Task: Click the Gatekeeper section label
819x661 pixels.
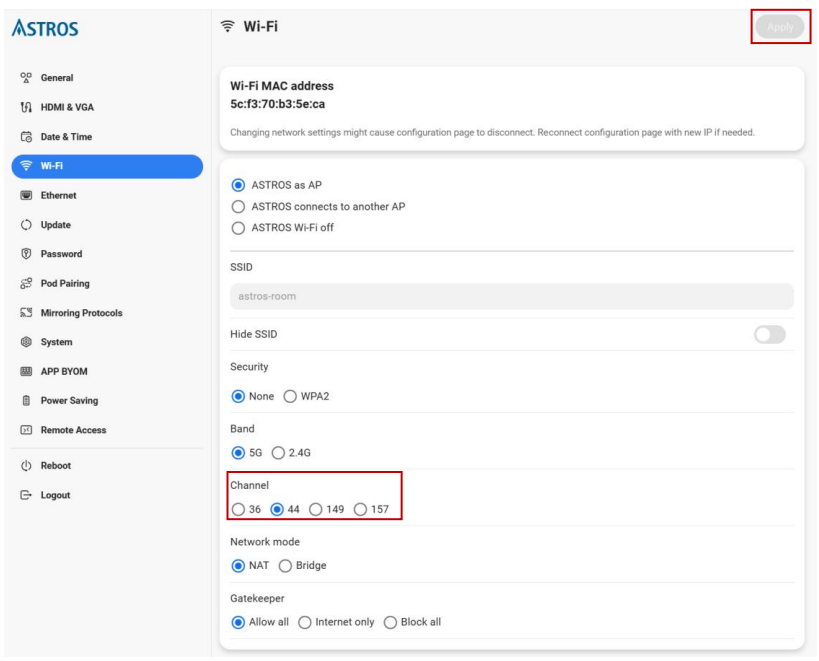Action: pos(258,598)
